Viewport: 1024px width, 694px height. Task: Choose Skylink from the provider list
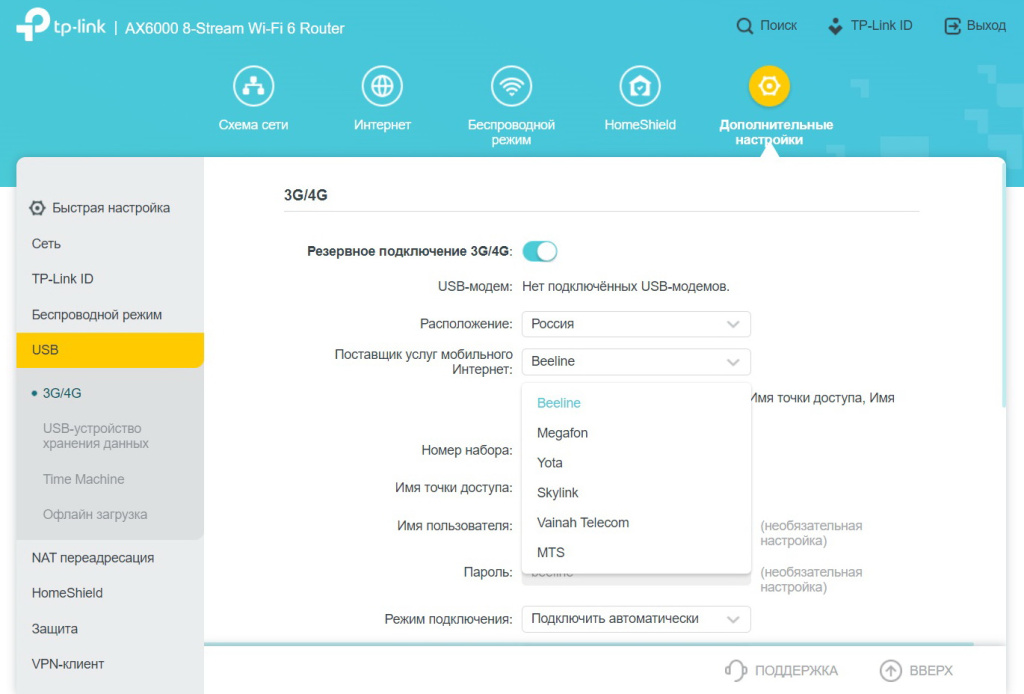coord(636,493)
